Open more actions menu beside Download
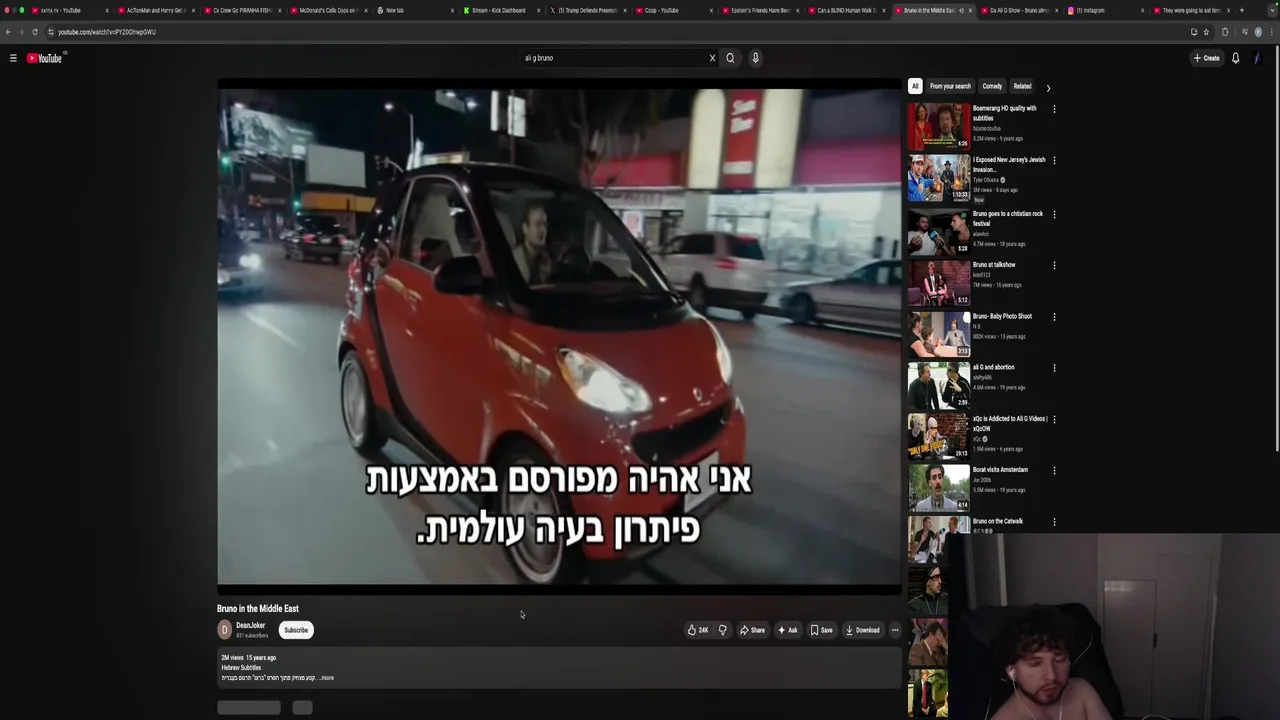1280x720 pixels. click(895, 630)
